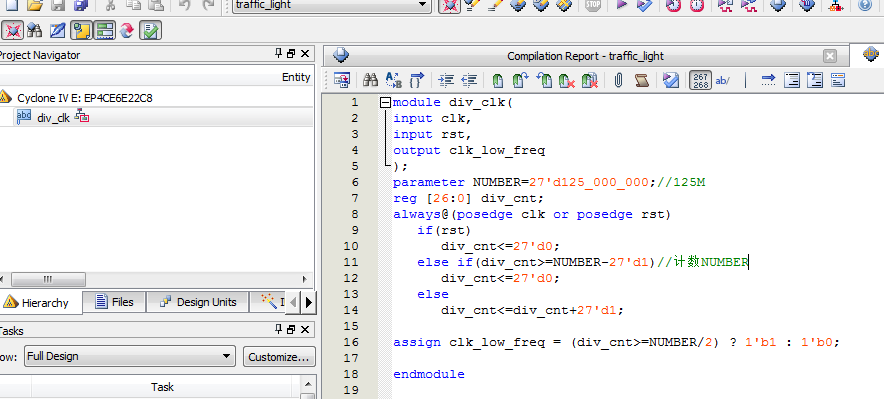884x399 pixels.
Task: Click the blue arrow go-to-line icon
Action: point(768,80)
